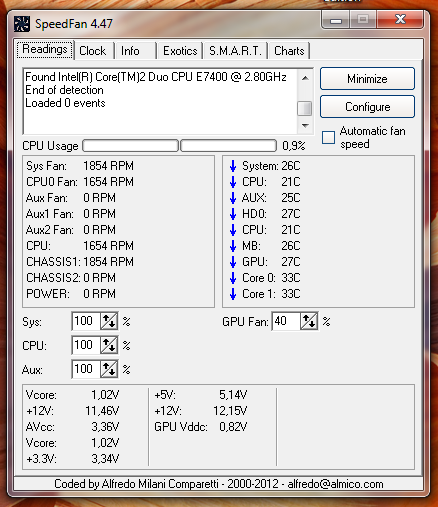Screen dimensions: 438x507
Task: Click the log scrollbar thumb
Action: pos(305,109)
